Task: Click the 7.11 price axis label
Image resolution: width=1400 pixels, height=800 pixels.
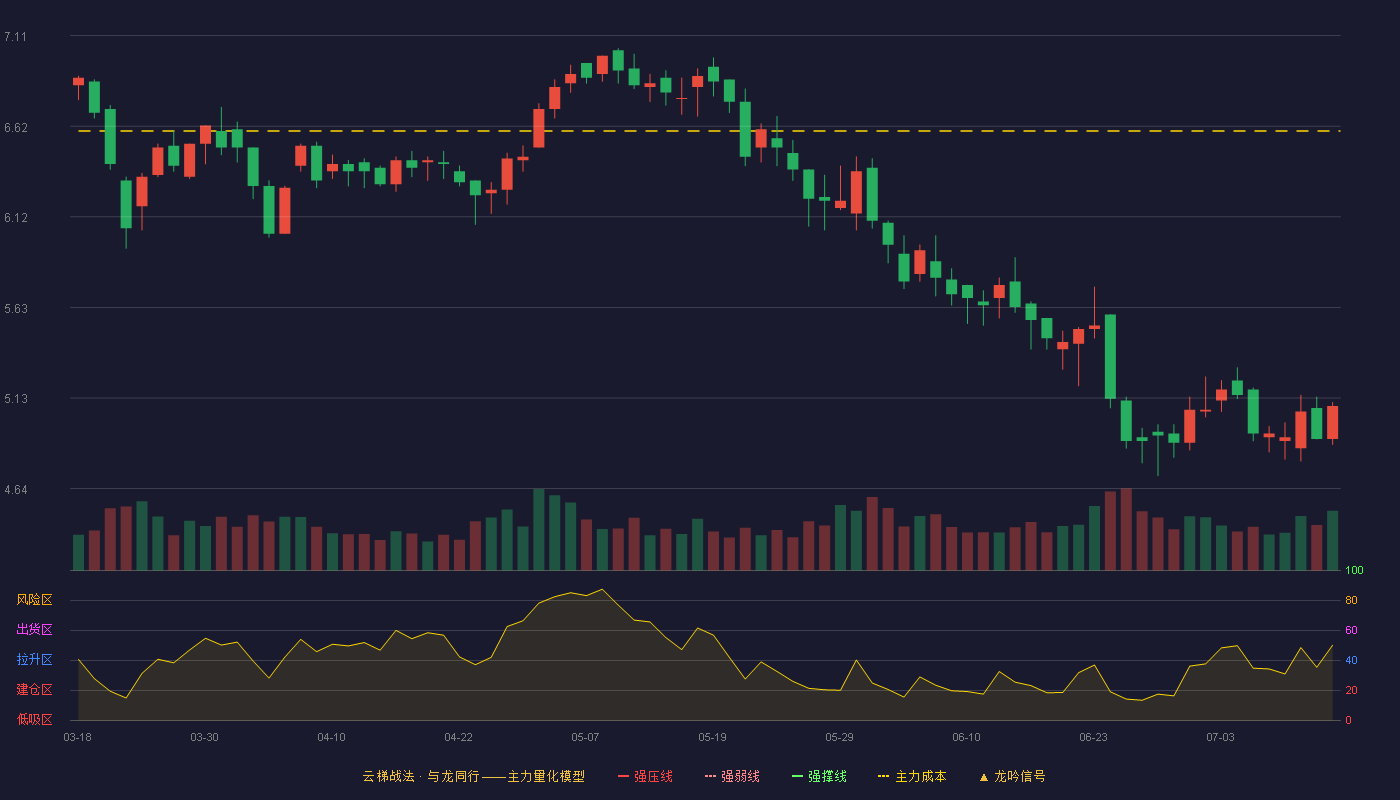Action: point(15,37)
